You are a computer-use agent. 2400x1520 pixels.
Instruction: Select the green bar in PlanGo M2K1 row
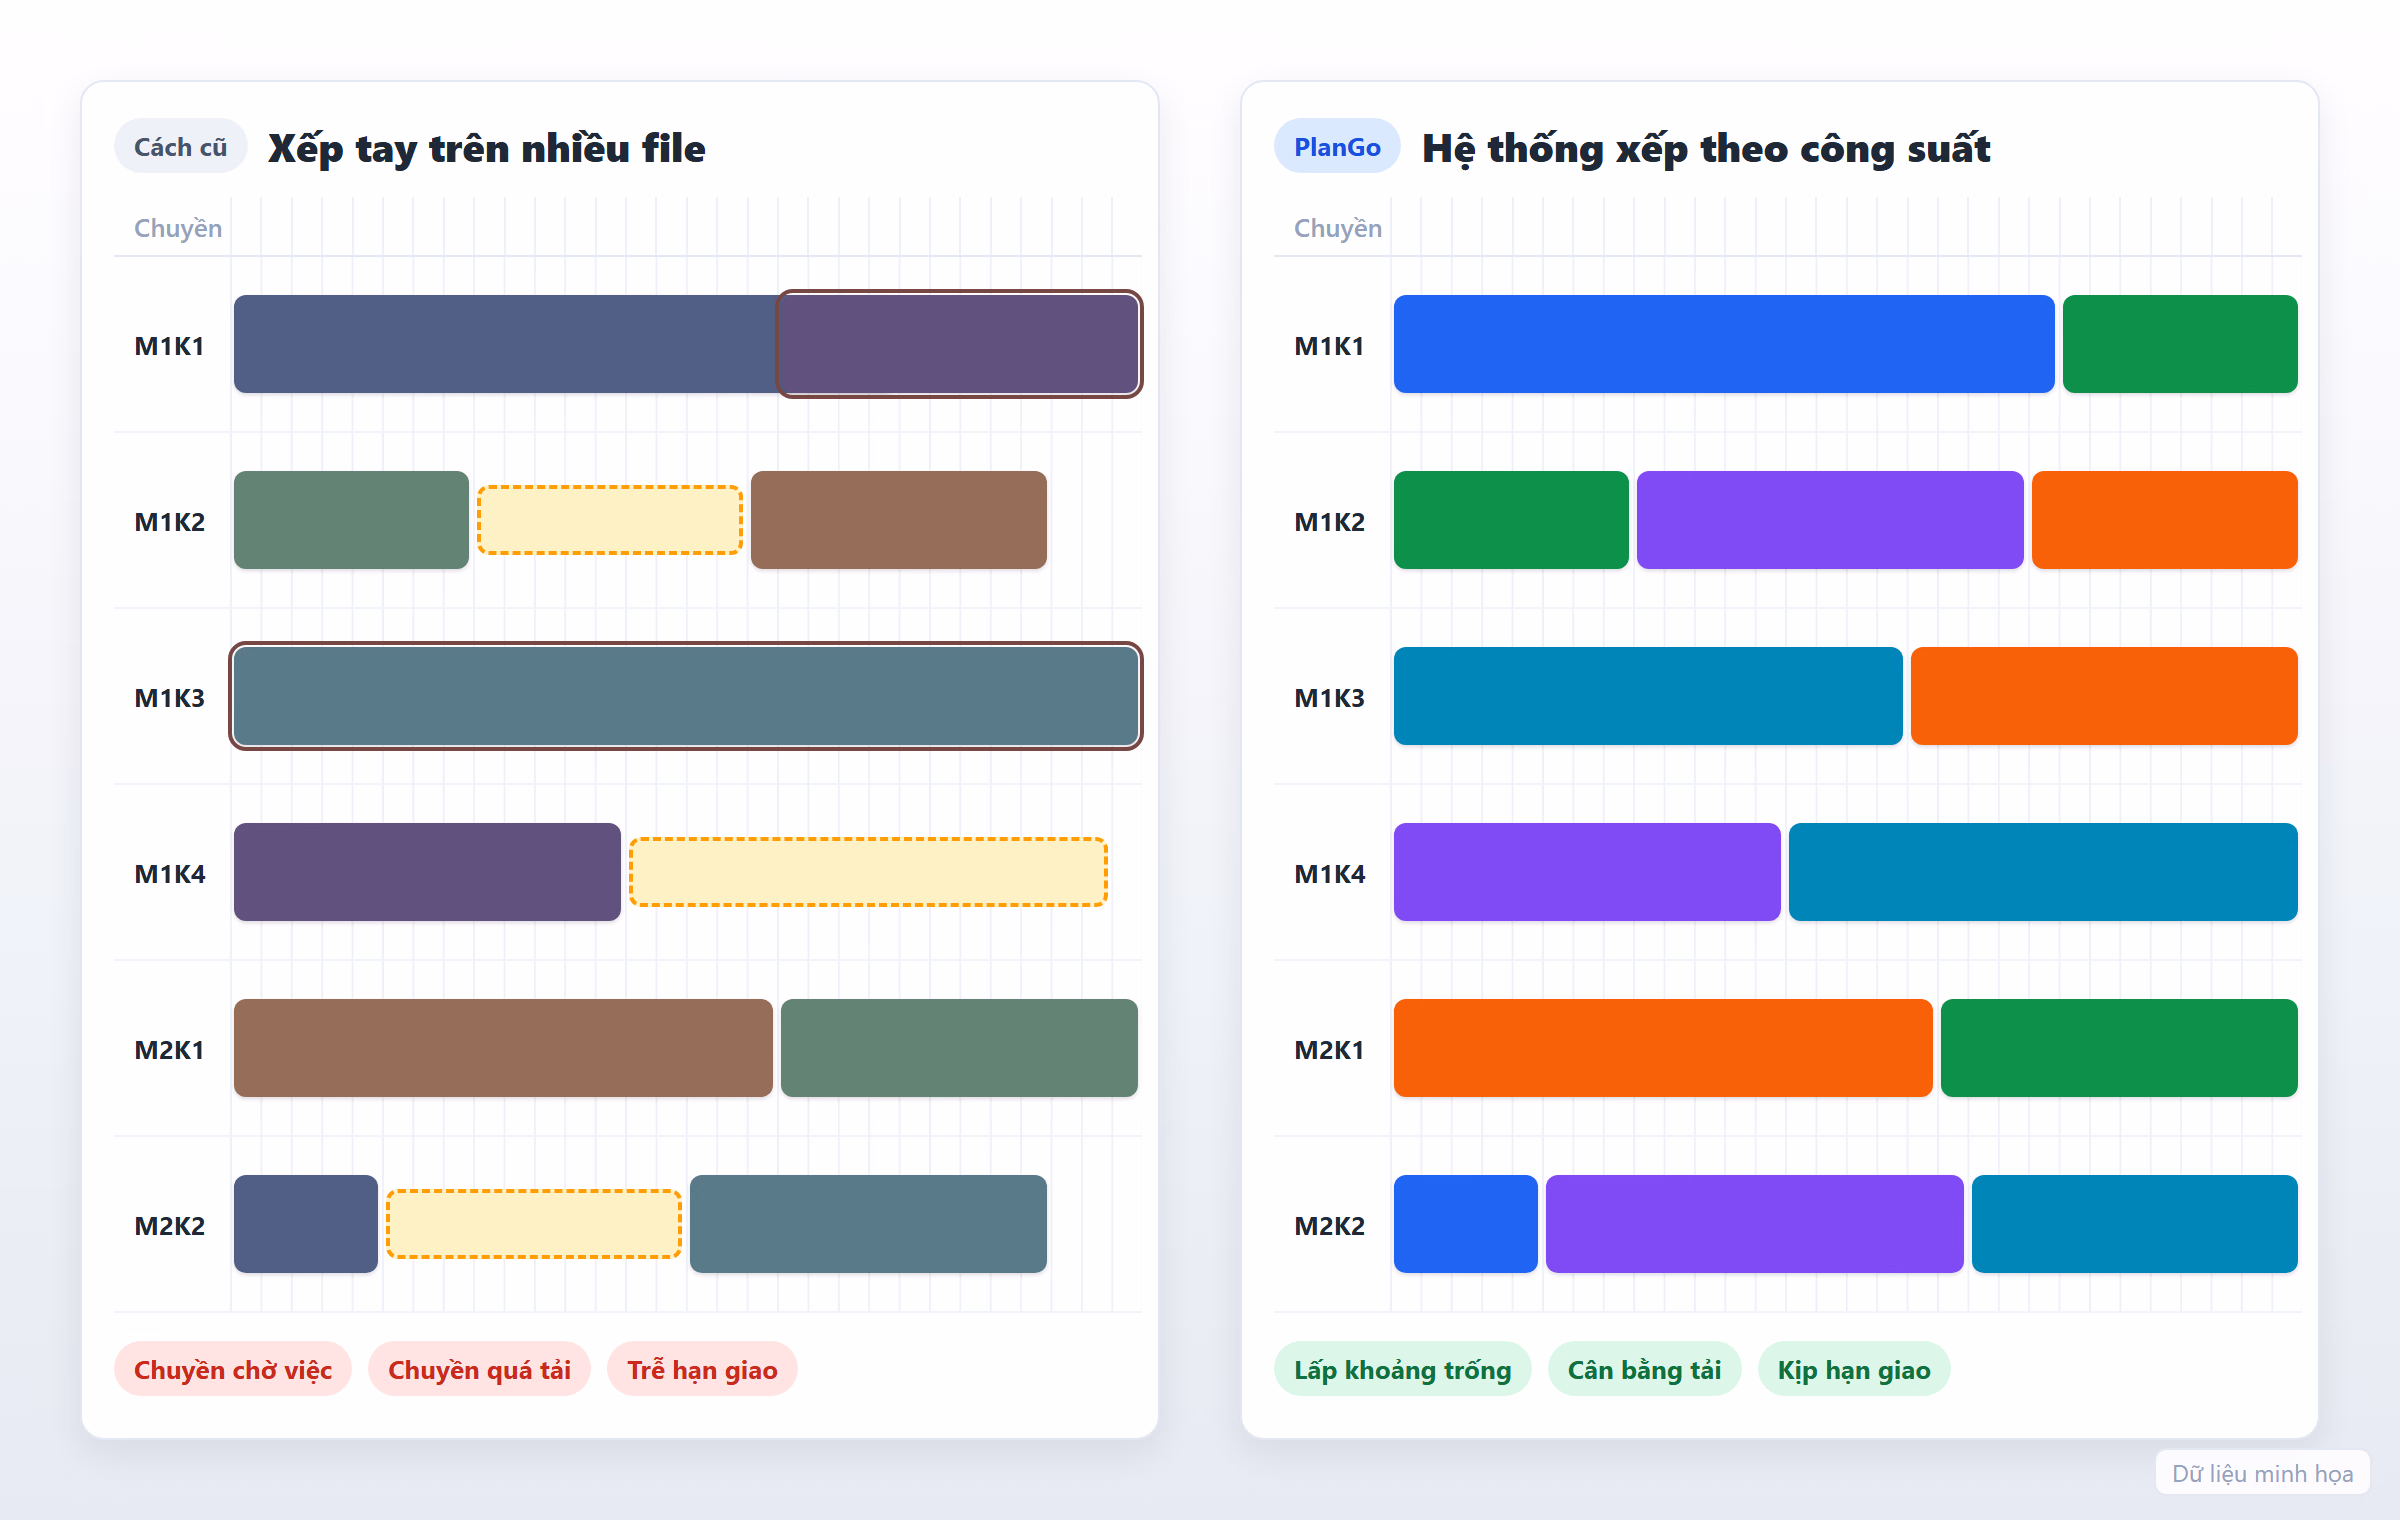[2119, 1048]
